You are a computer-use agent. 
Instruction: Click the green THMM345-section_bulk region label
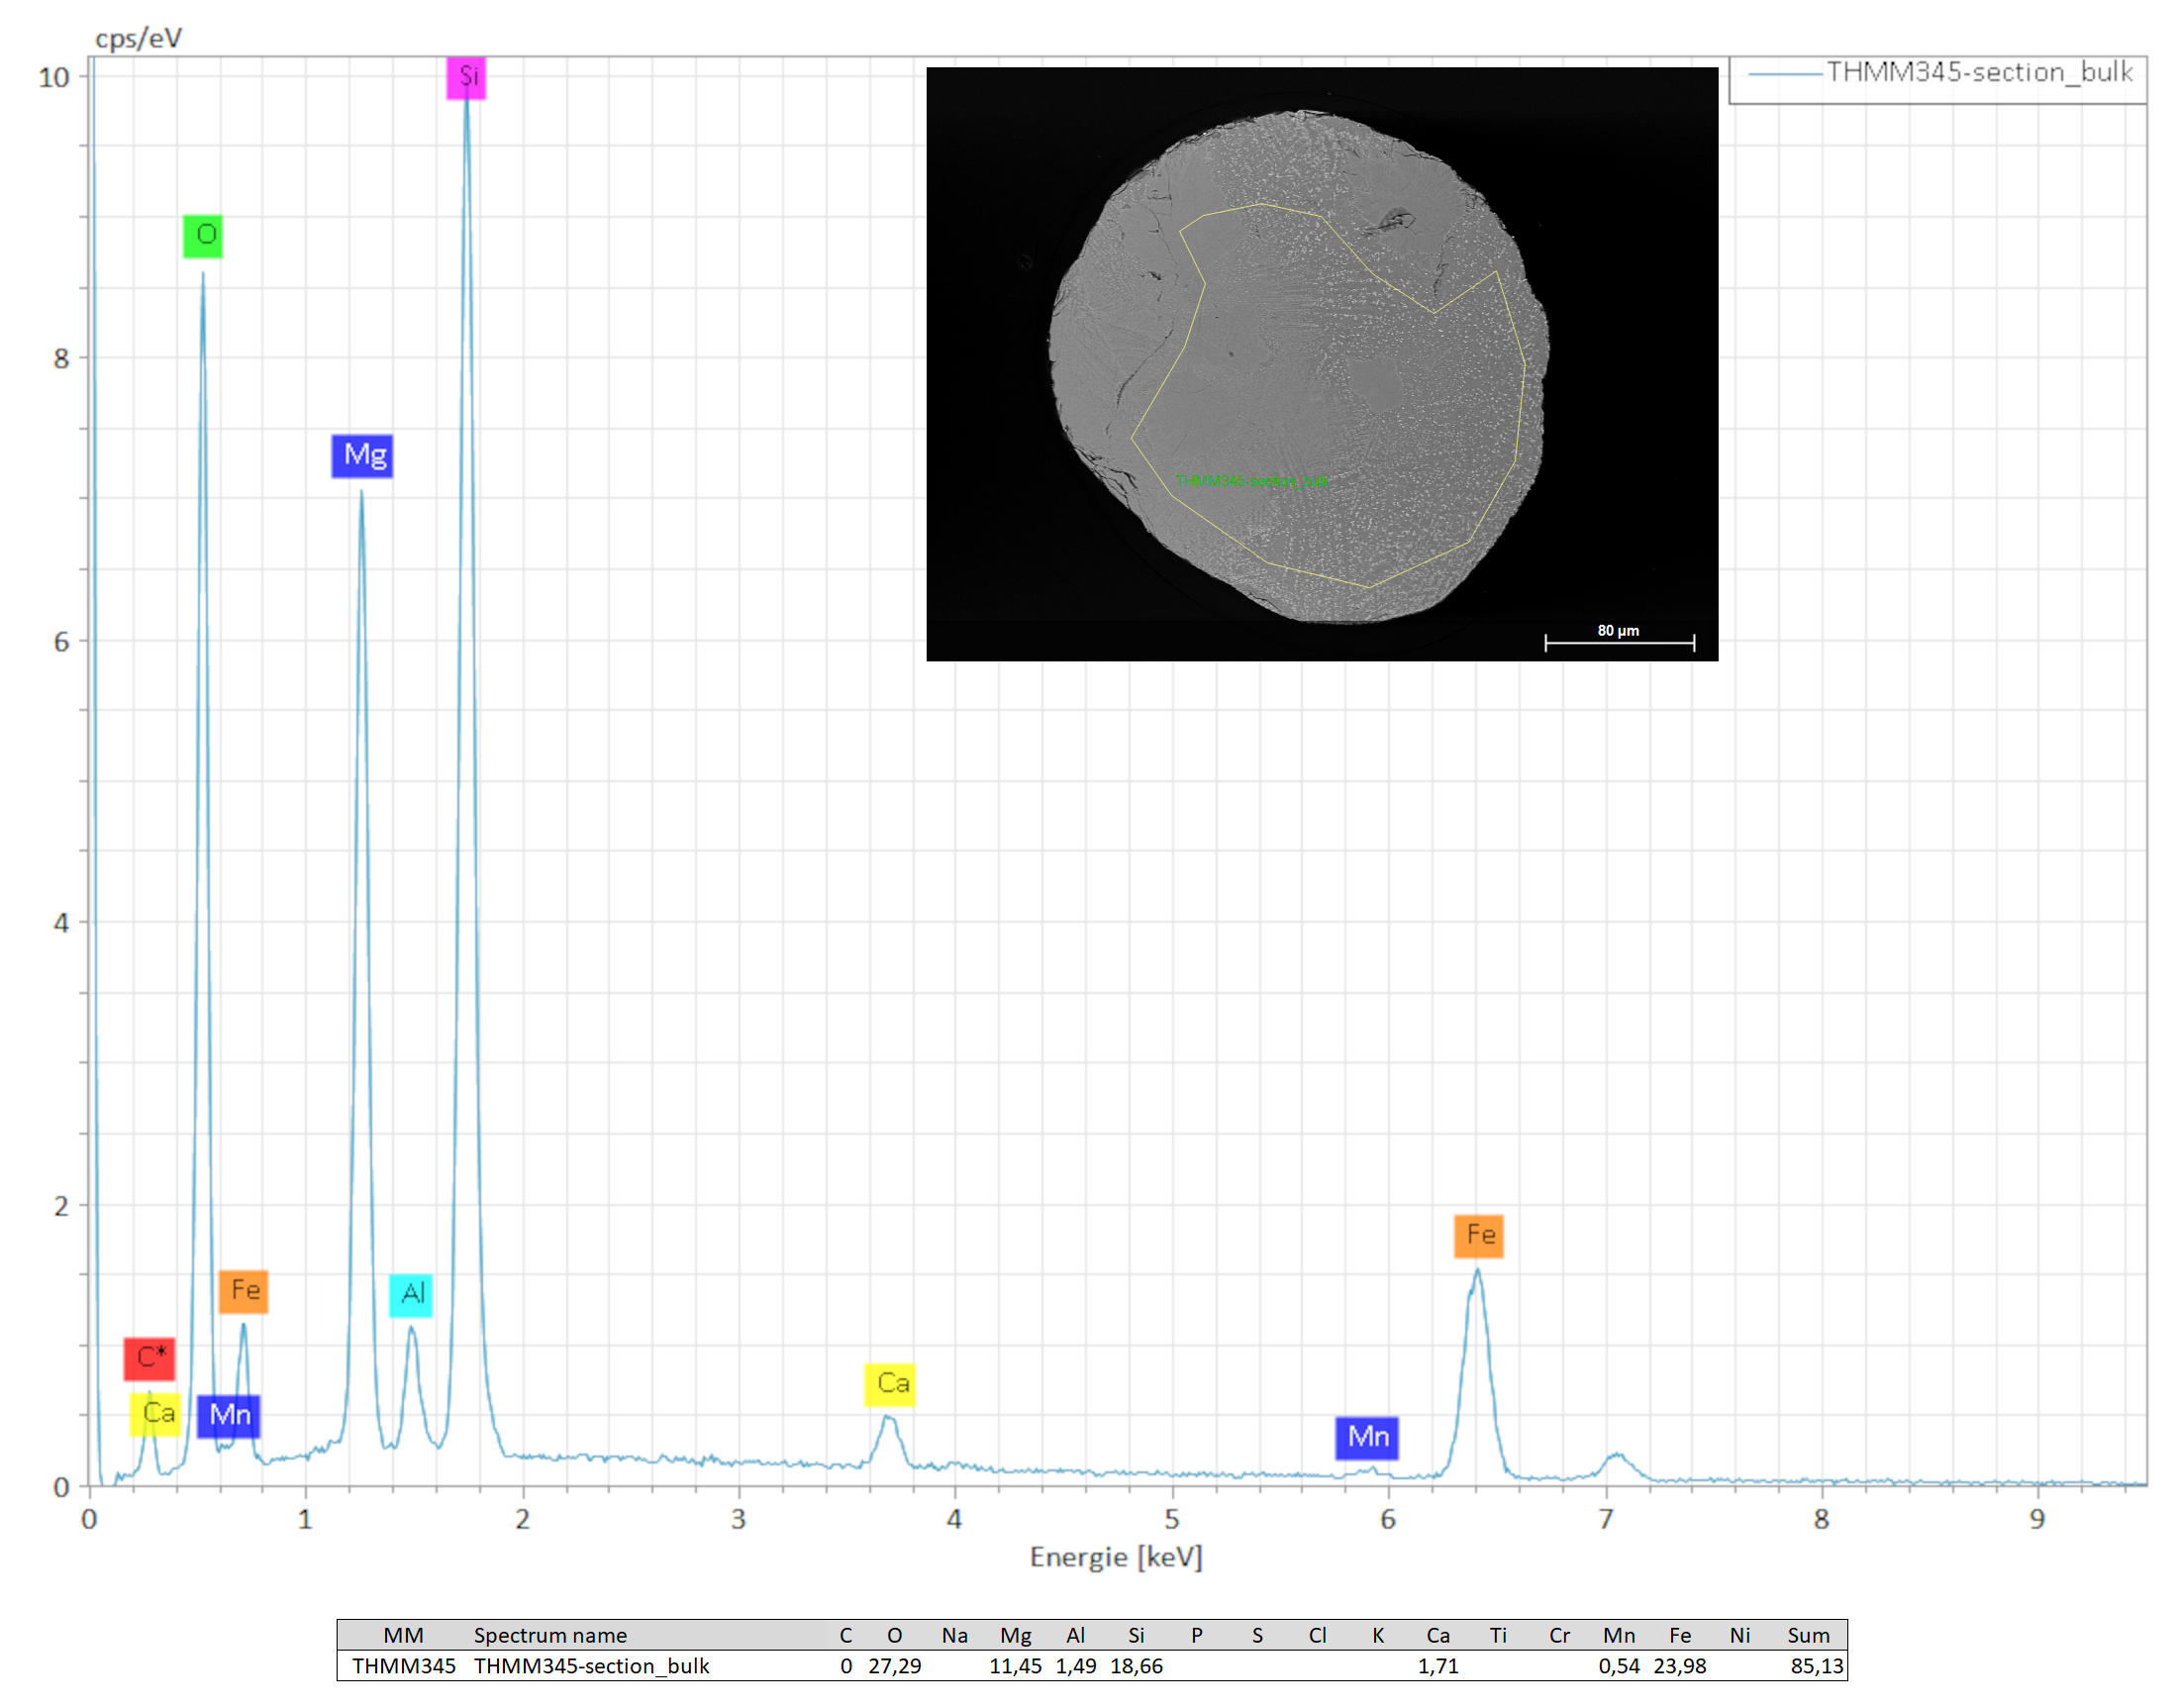coord(1252,481)
